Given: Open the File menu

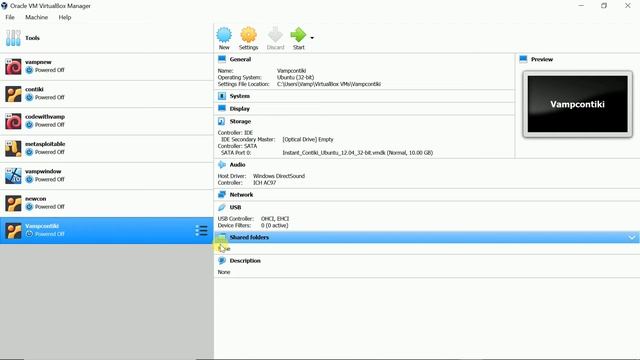Looking at the screenshot, I should pos(10,17).
